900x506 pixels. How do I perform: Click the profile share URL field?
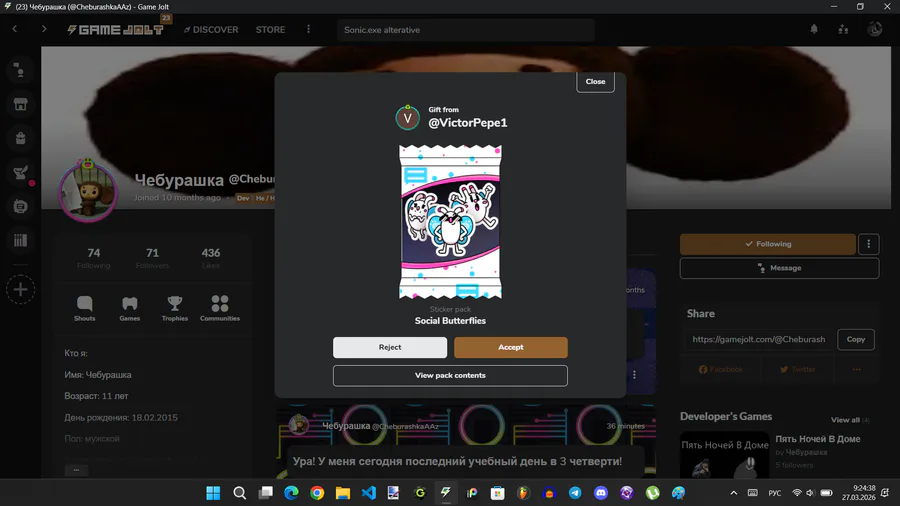coord(759,339)
